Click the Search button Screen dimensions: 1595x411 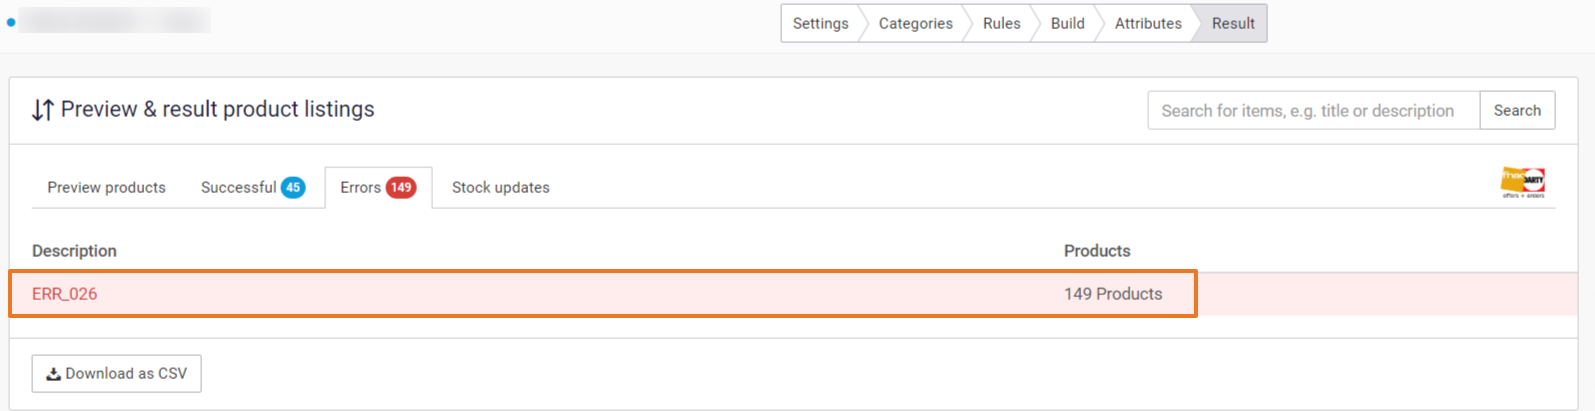(1517, 110)
